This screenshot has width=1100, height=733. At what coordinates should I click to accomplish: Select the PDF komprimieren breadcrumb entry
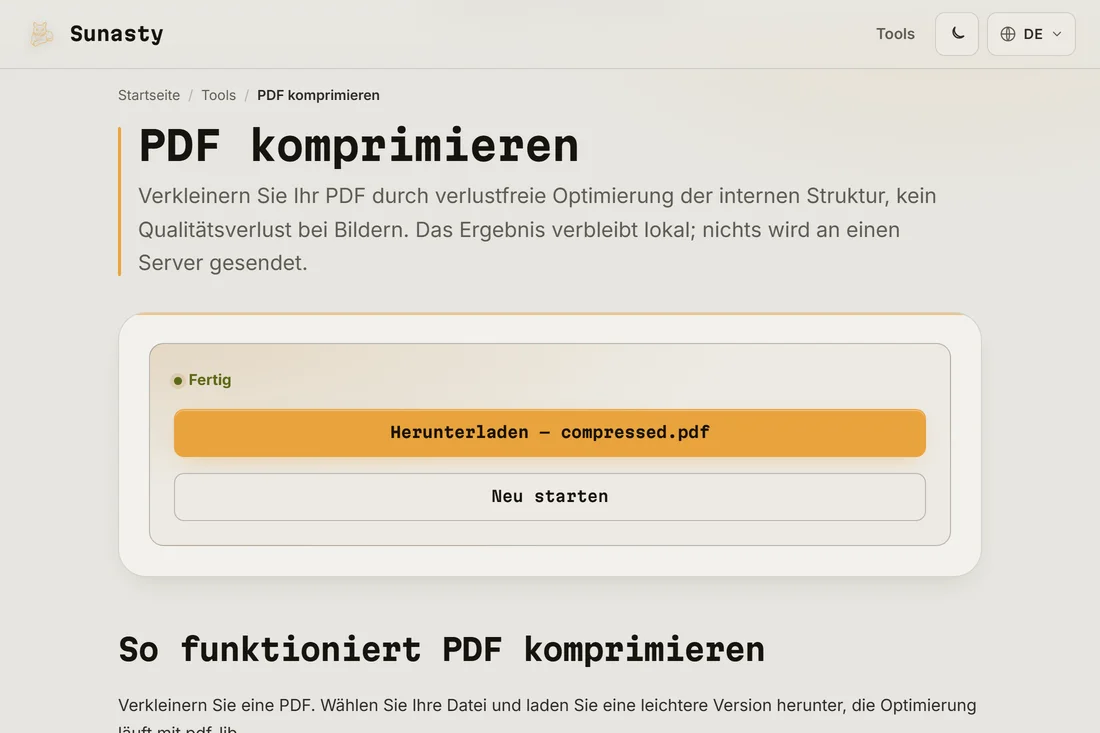318,95
